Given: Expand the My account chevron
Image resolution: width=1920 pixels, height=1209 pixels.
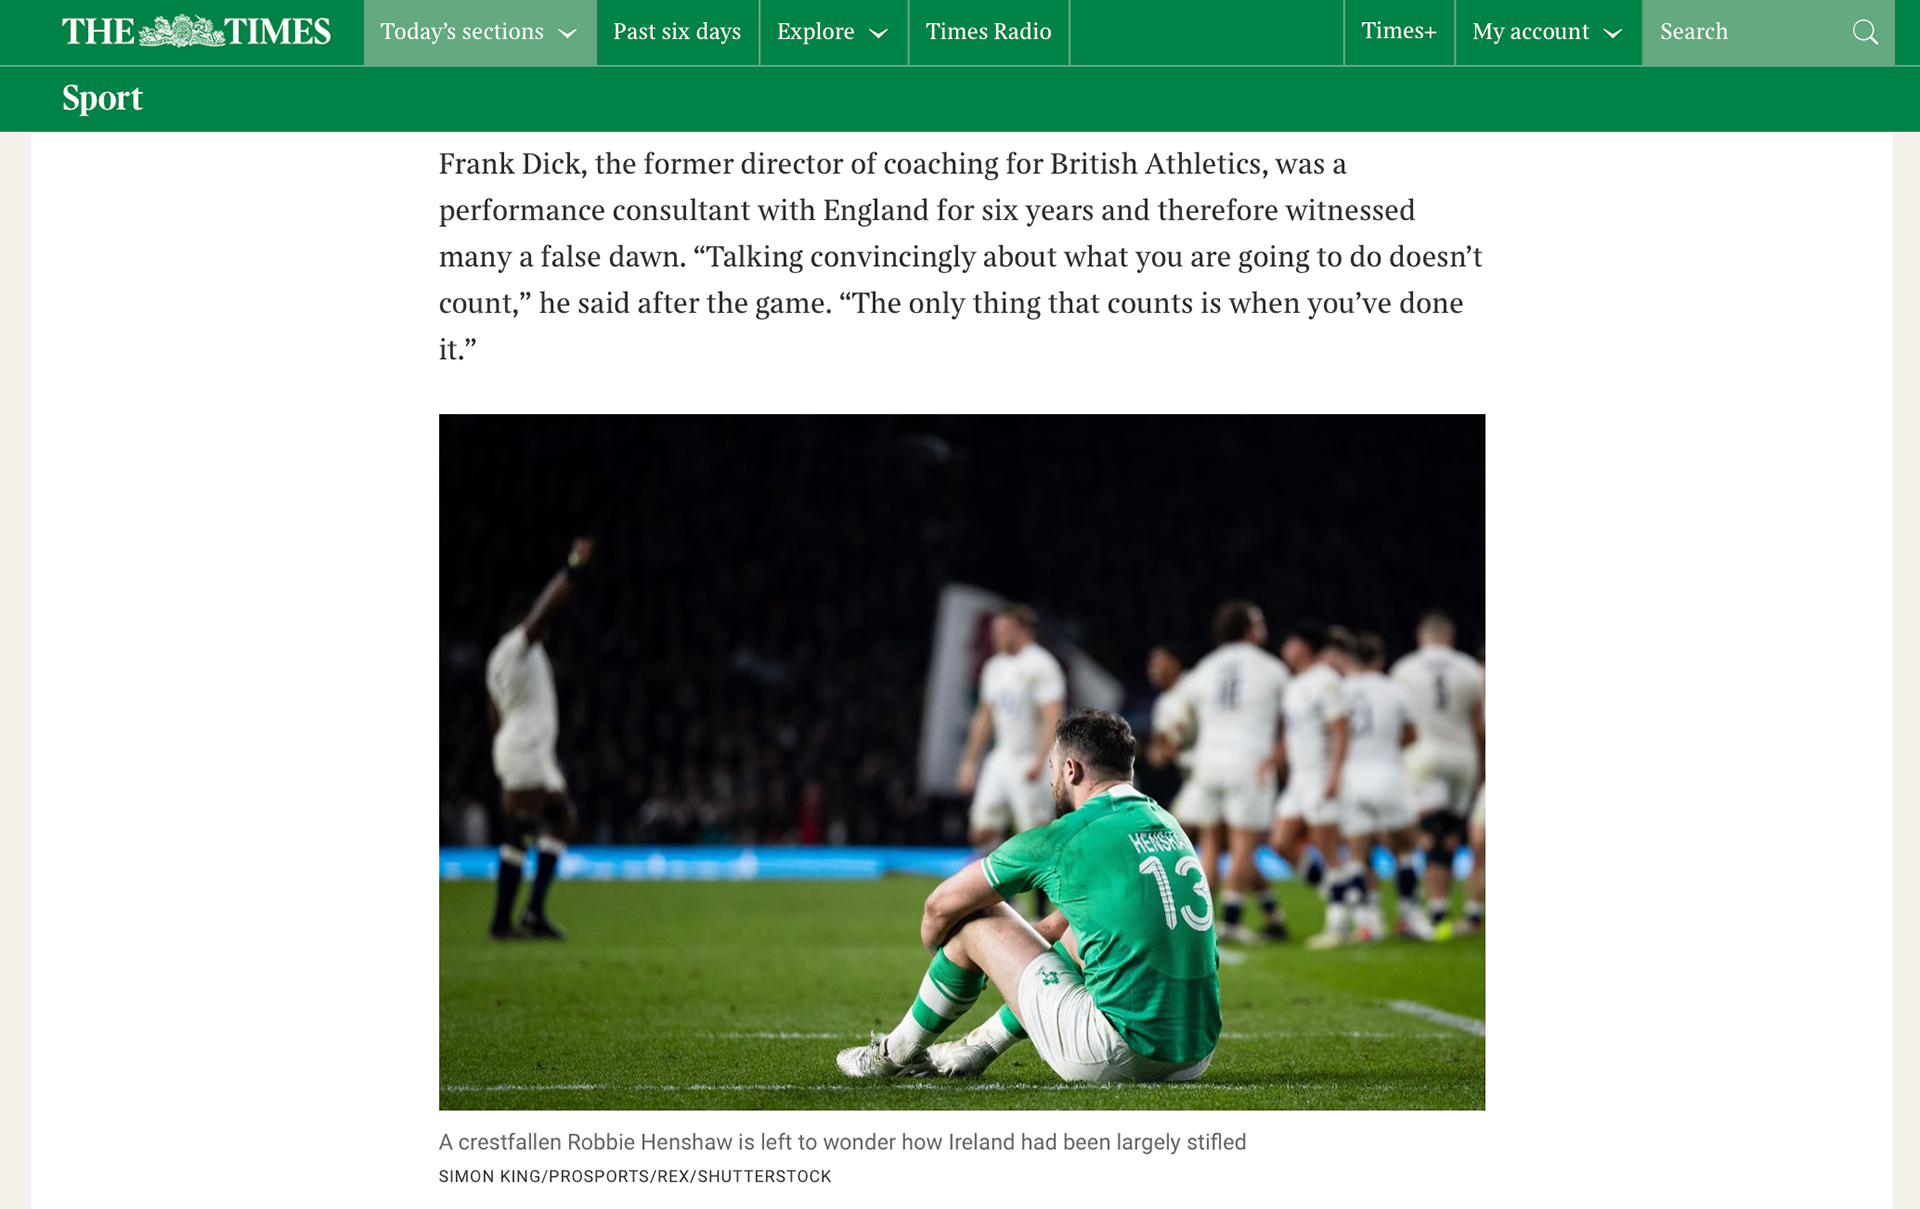Looking at the screenshot, I should (1613, 33).
